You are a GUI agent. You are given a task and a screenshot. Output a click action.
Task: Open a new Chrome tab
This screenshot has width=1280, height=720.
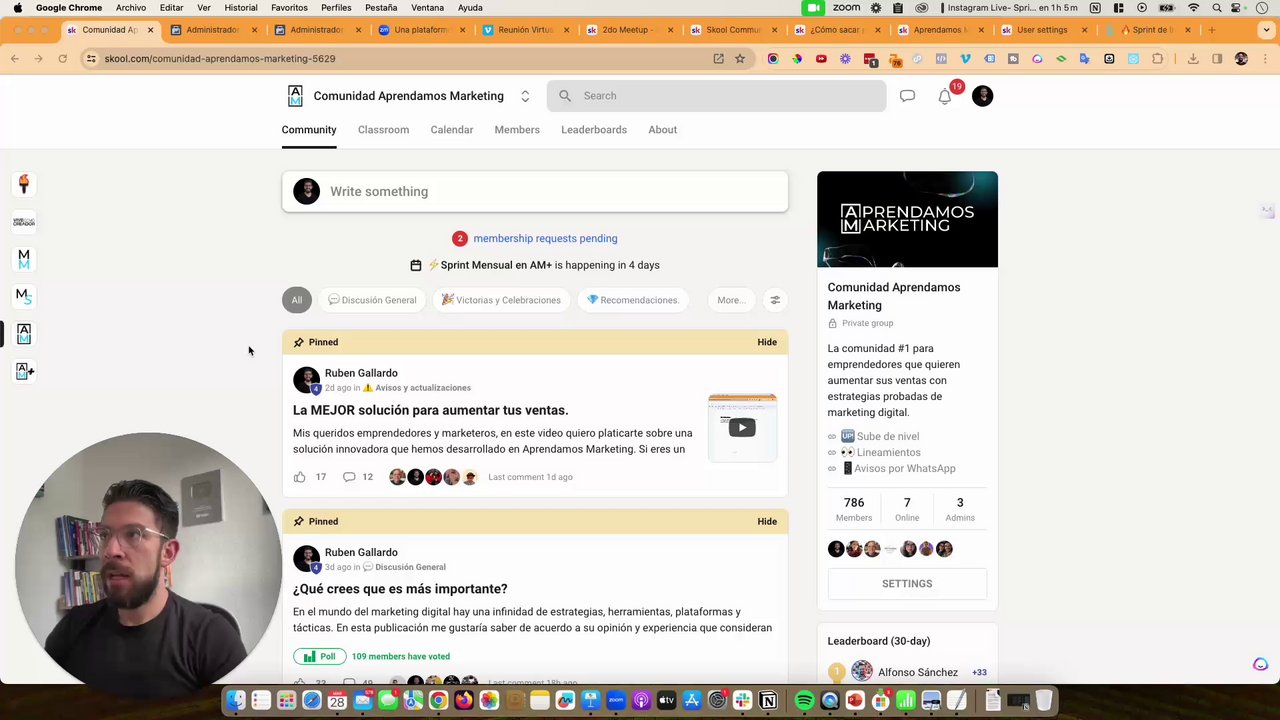(x=1212, y=30)
